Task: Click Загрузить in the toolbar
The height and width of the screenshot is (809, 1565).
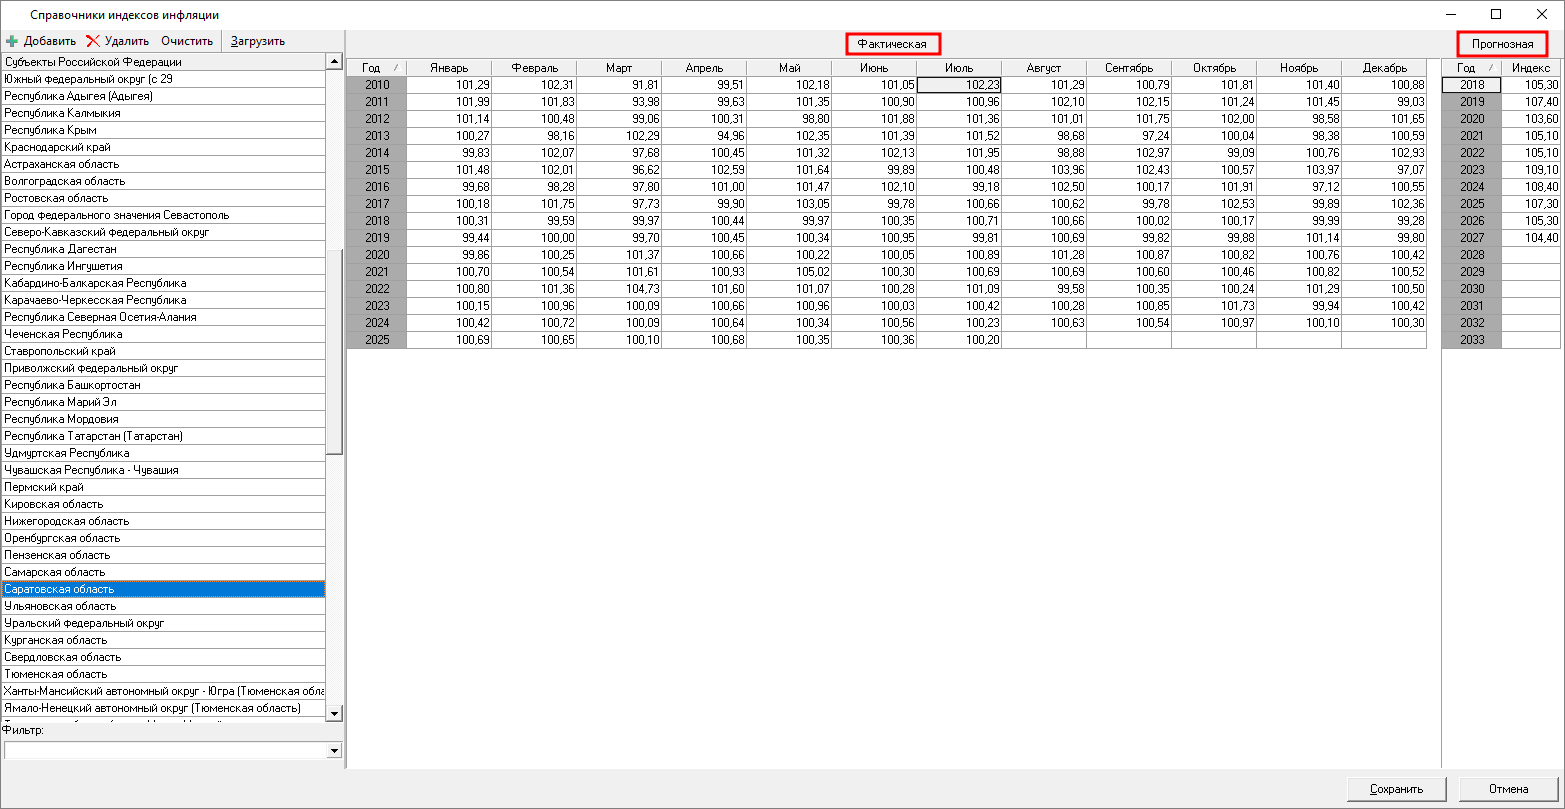Action: [258, 41]
